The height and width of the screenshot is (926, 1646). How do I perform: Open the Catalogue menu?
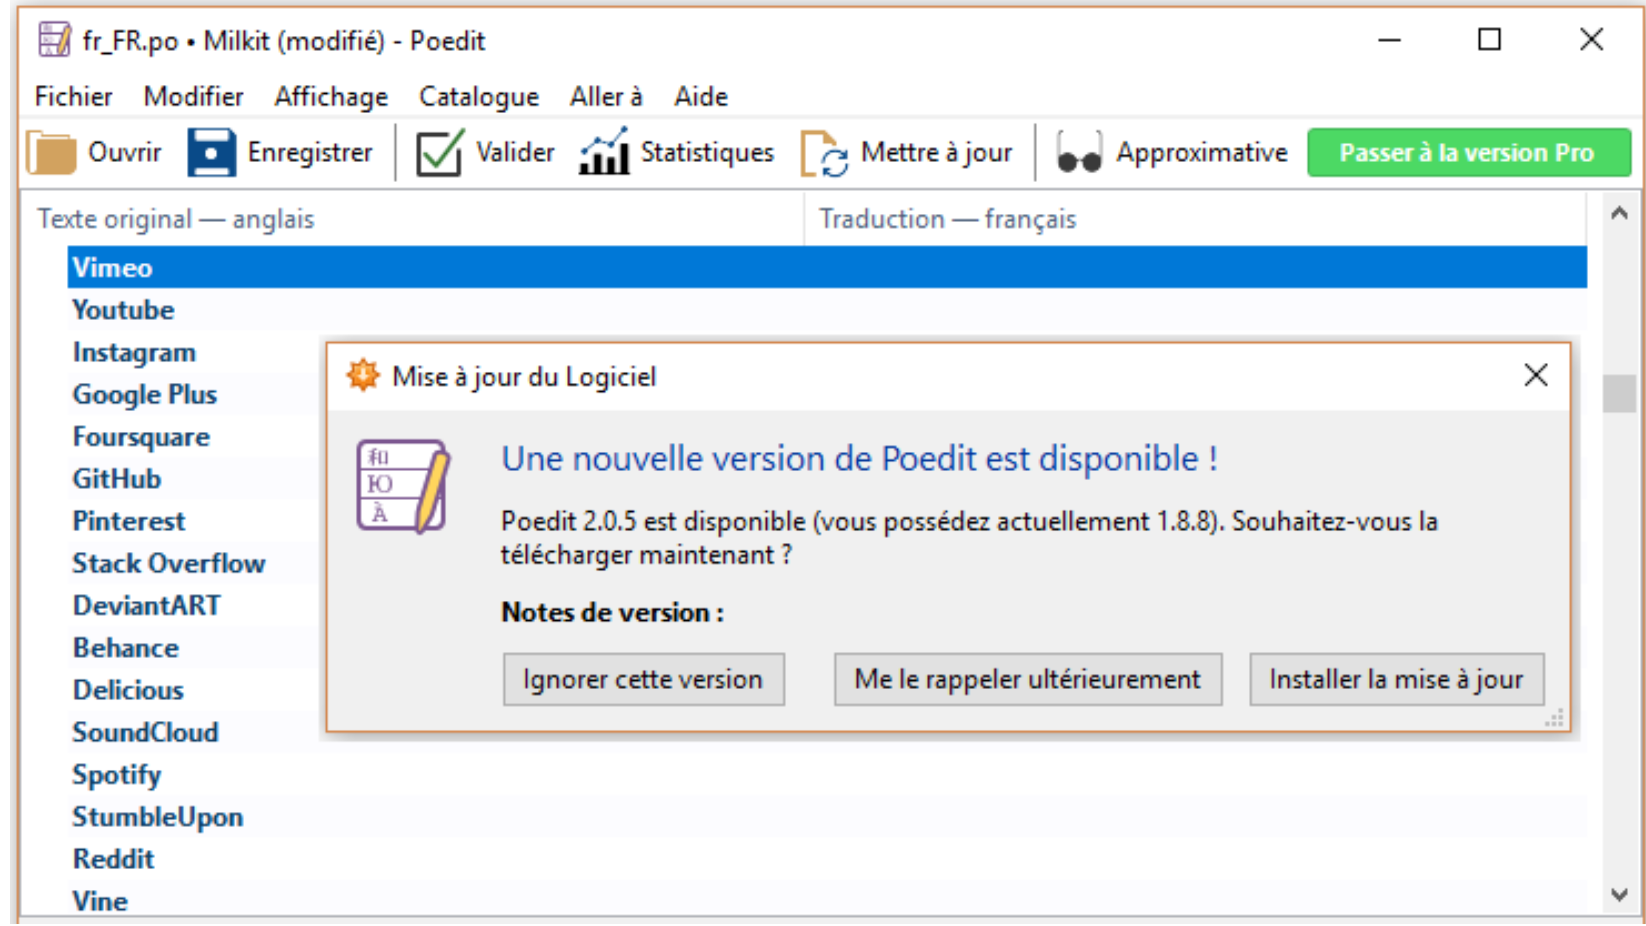click(x=478, y=97)
